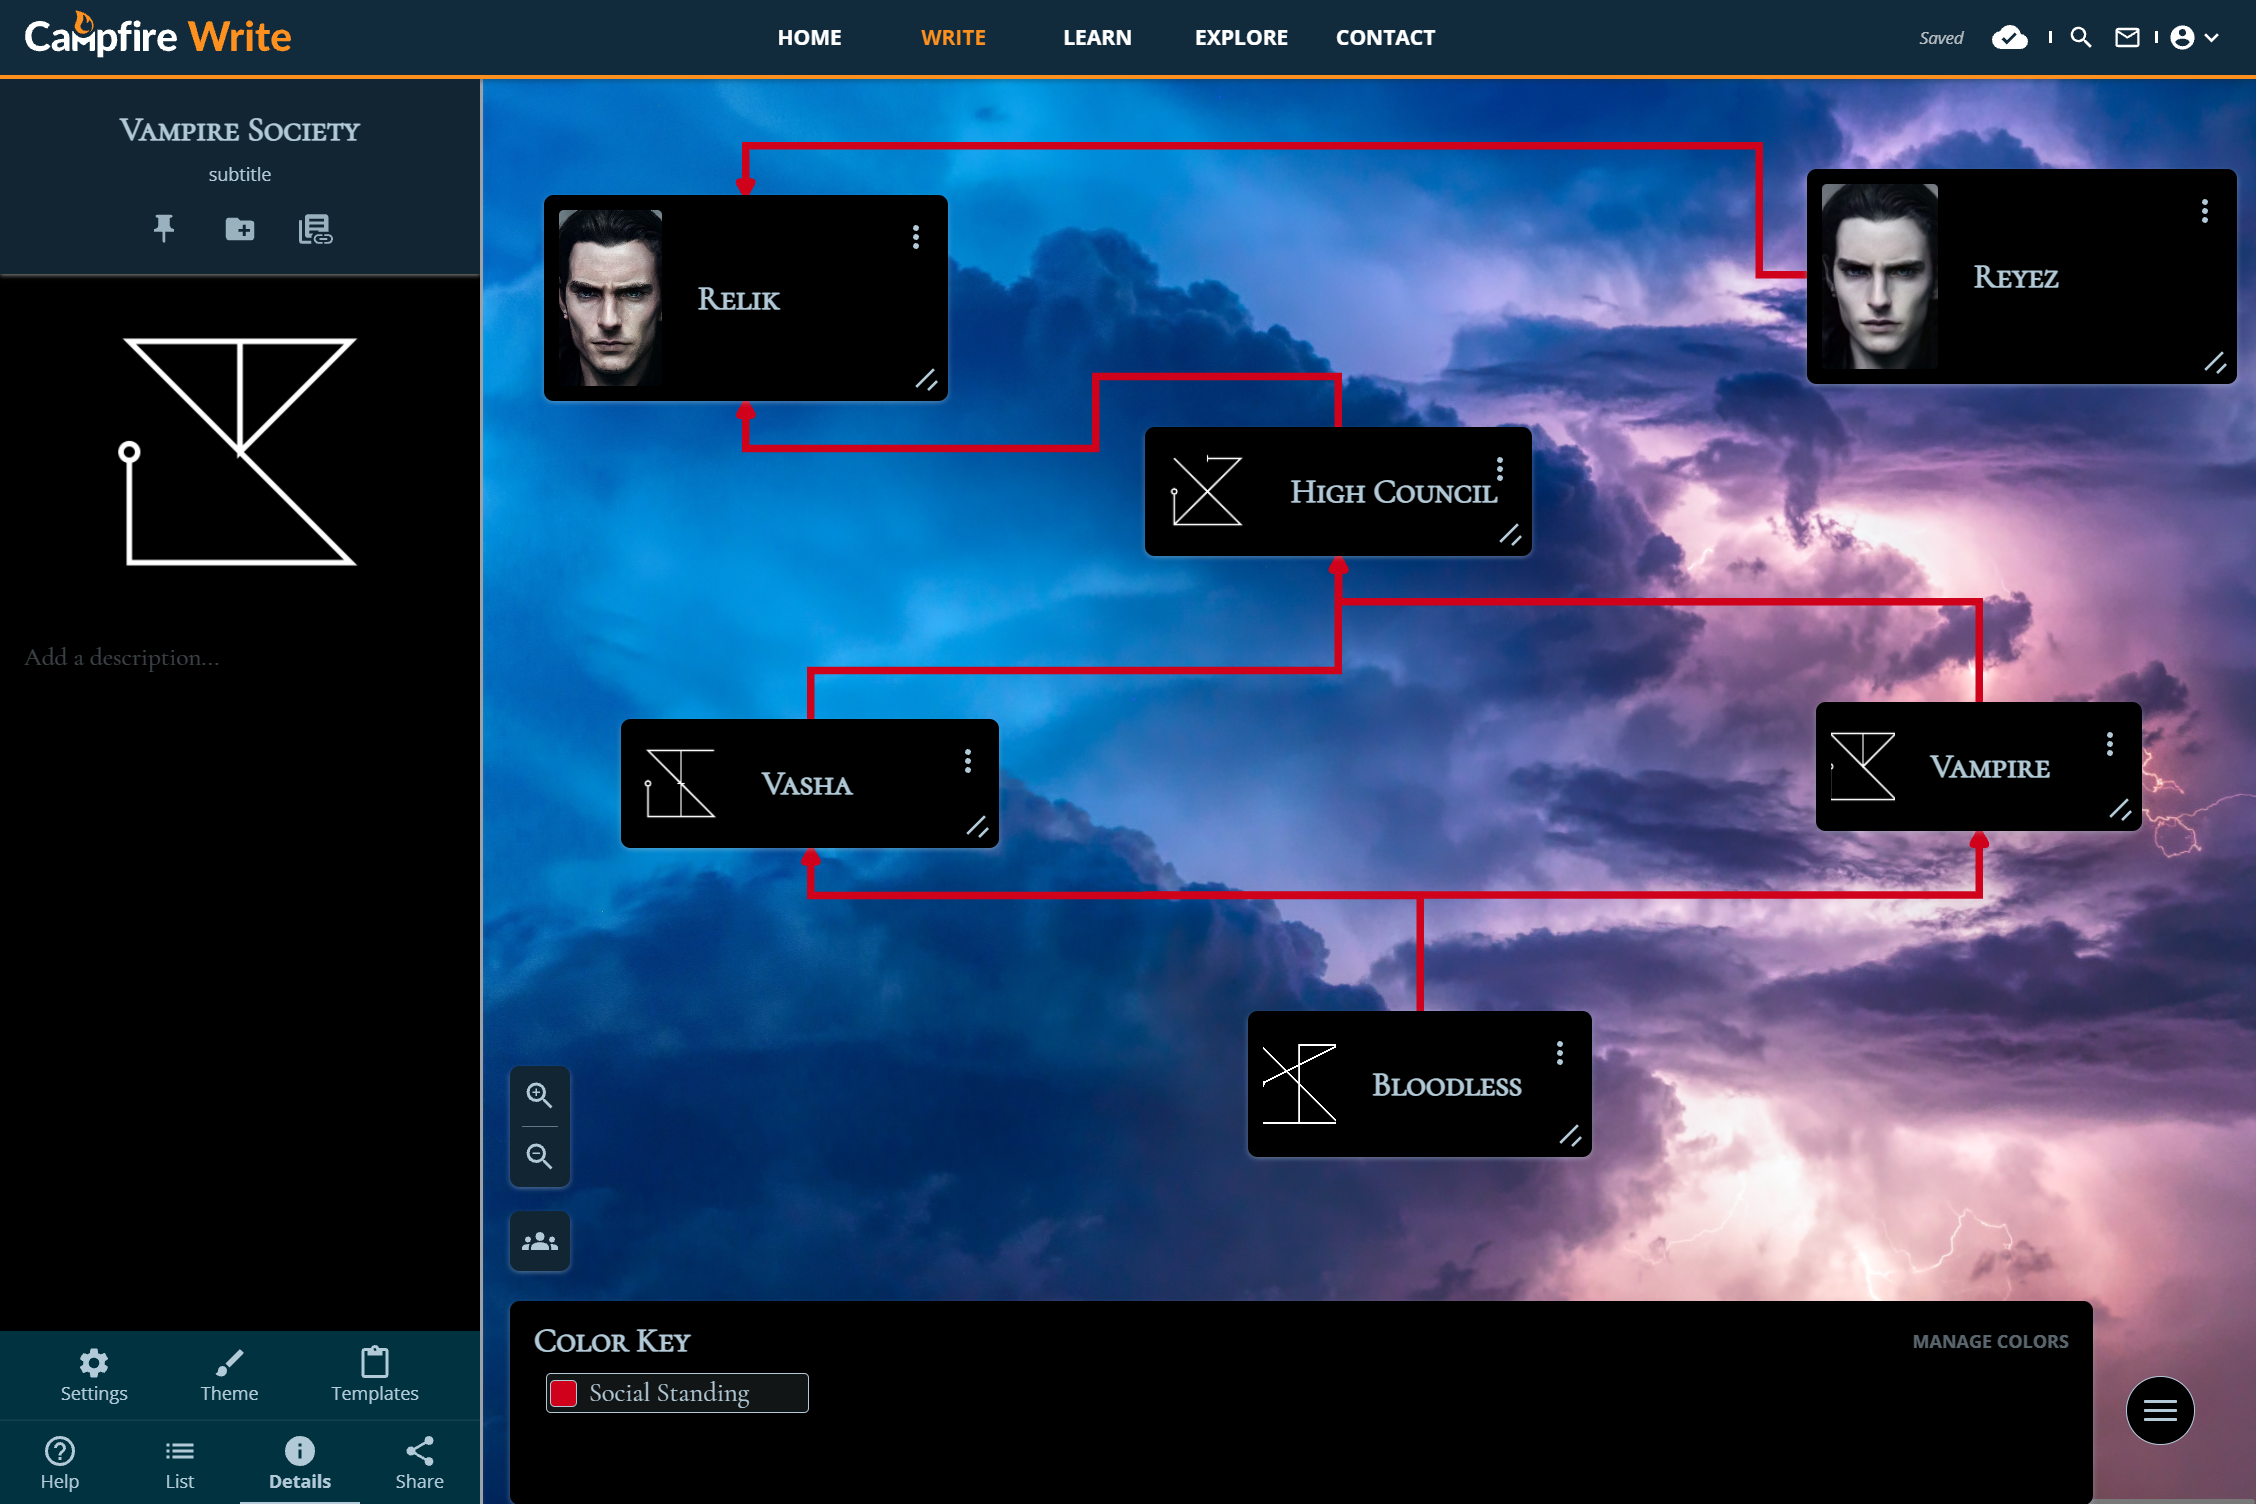This screenshot has width=2256, height=1504.
Task: Click Manage Colors link
Action: (1990, 1342)
